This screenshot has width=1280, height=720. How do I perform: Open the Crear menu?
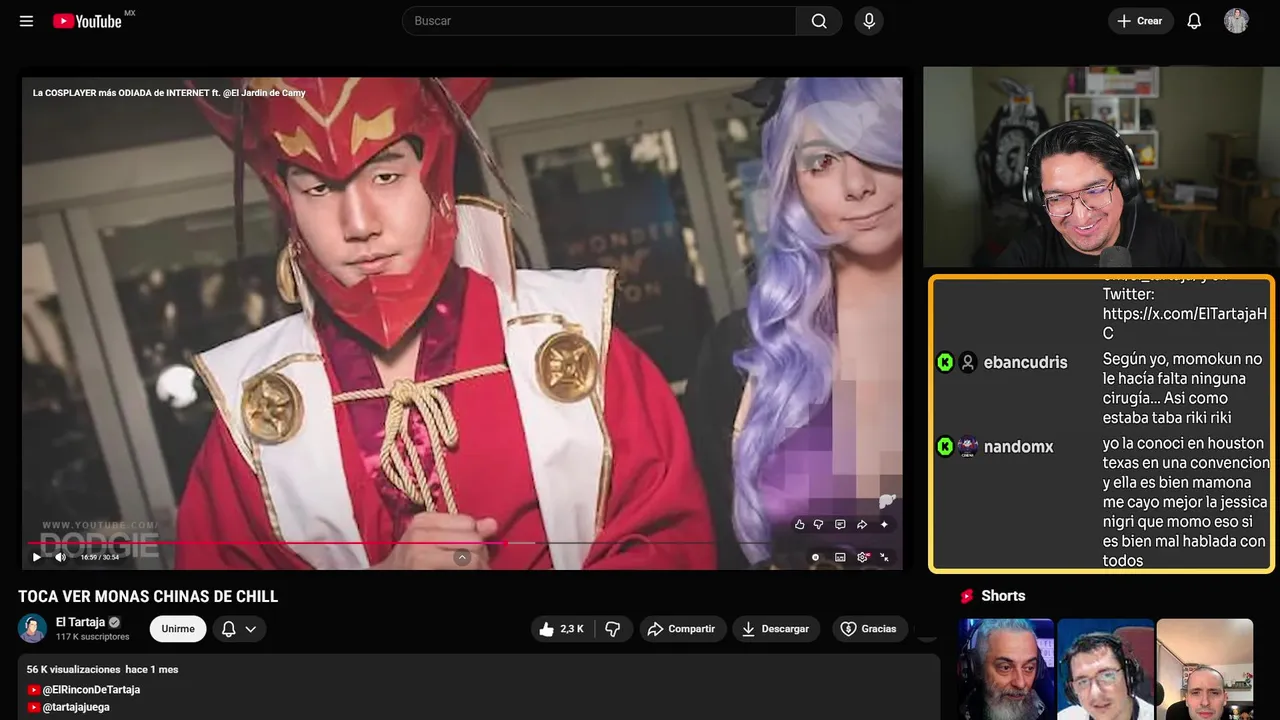click(1140, 21)
